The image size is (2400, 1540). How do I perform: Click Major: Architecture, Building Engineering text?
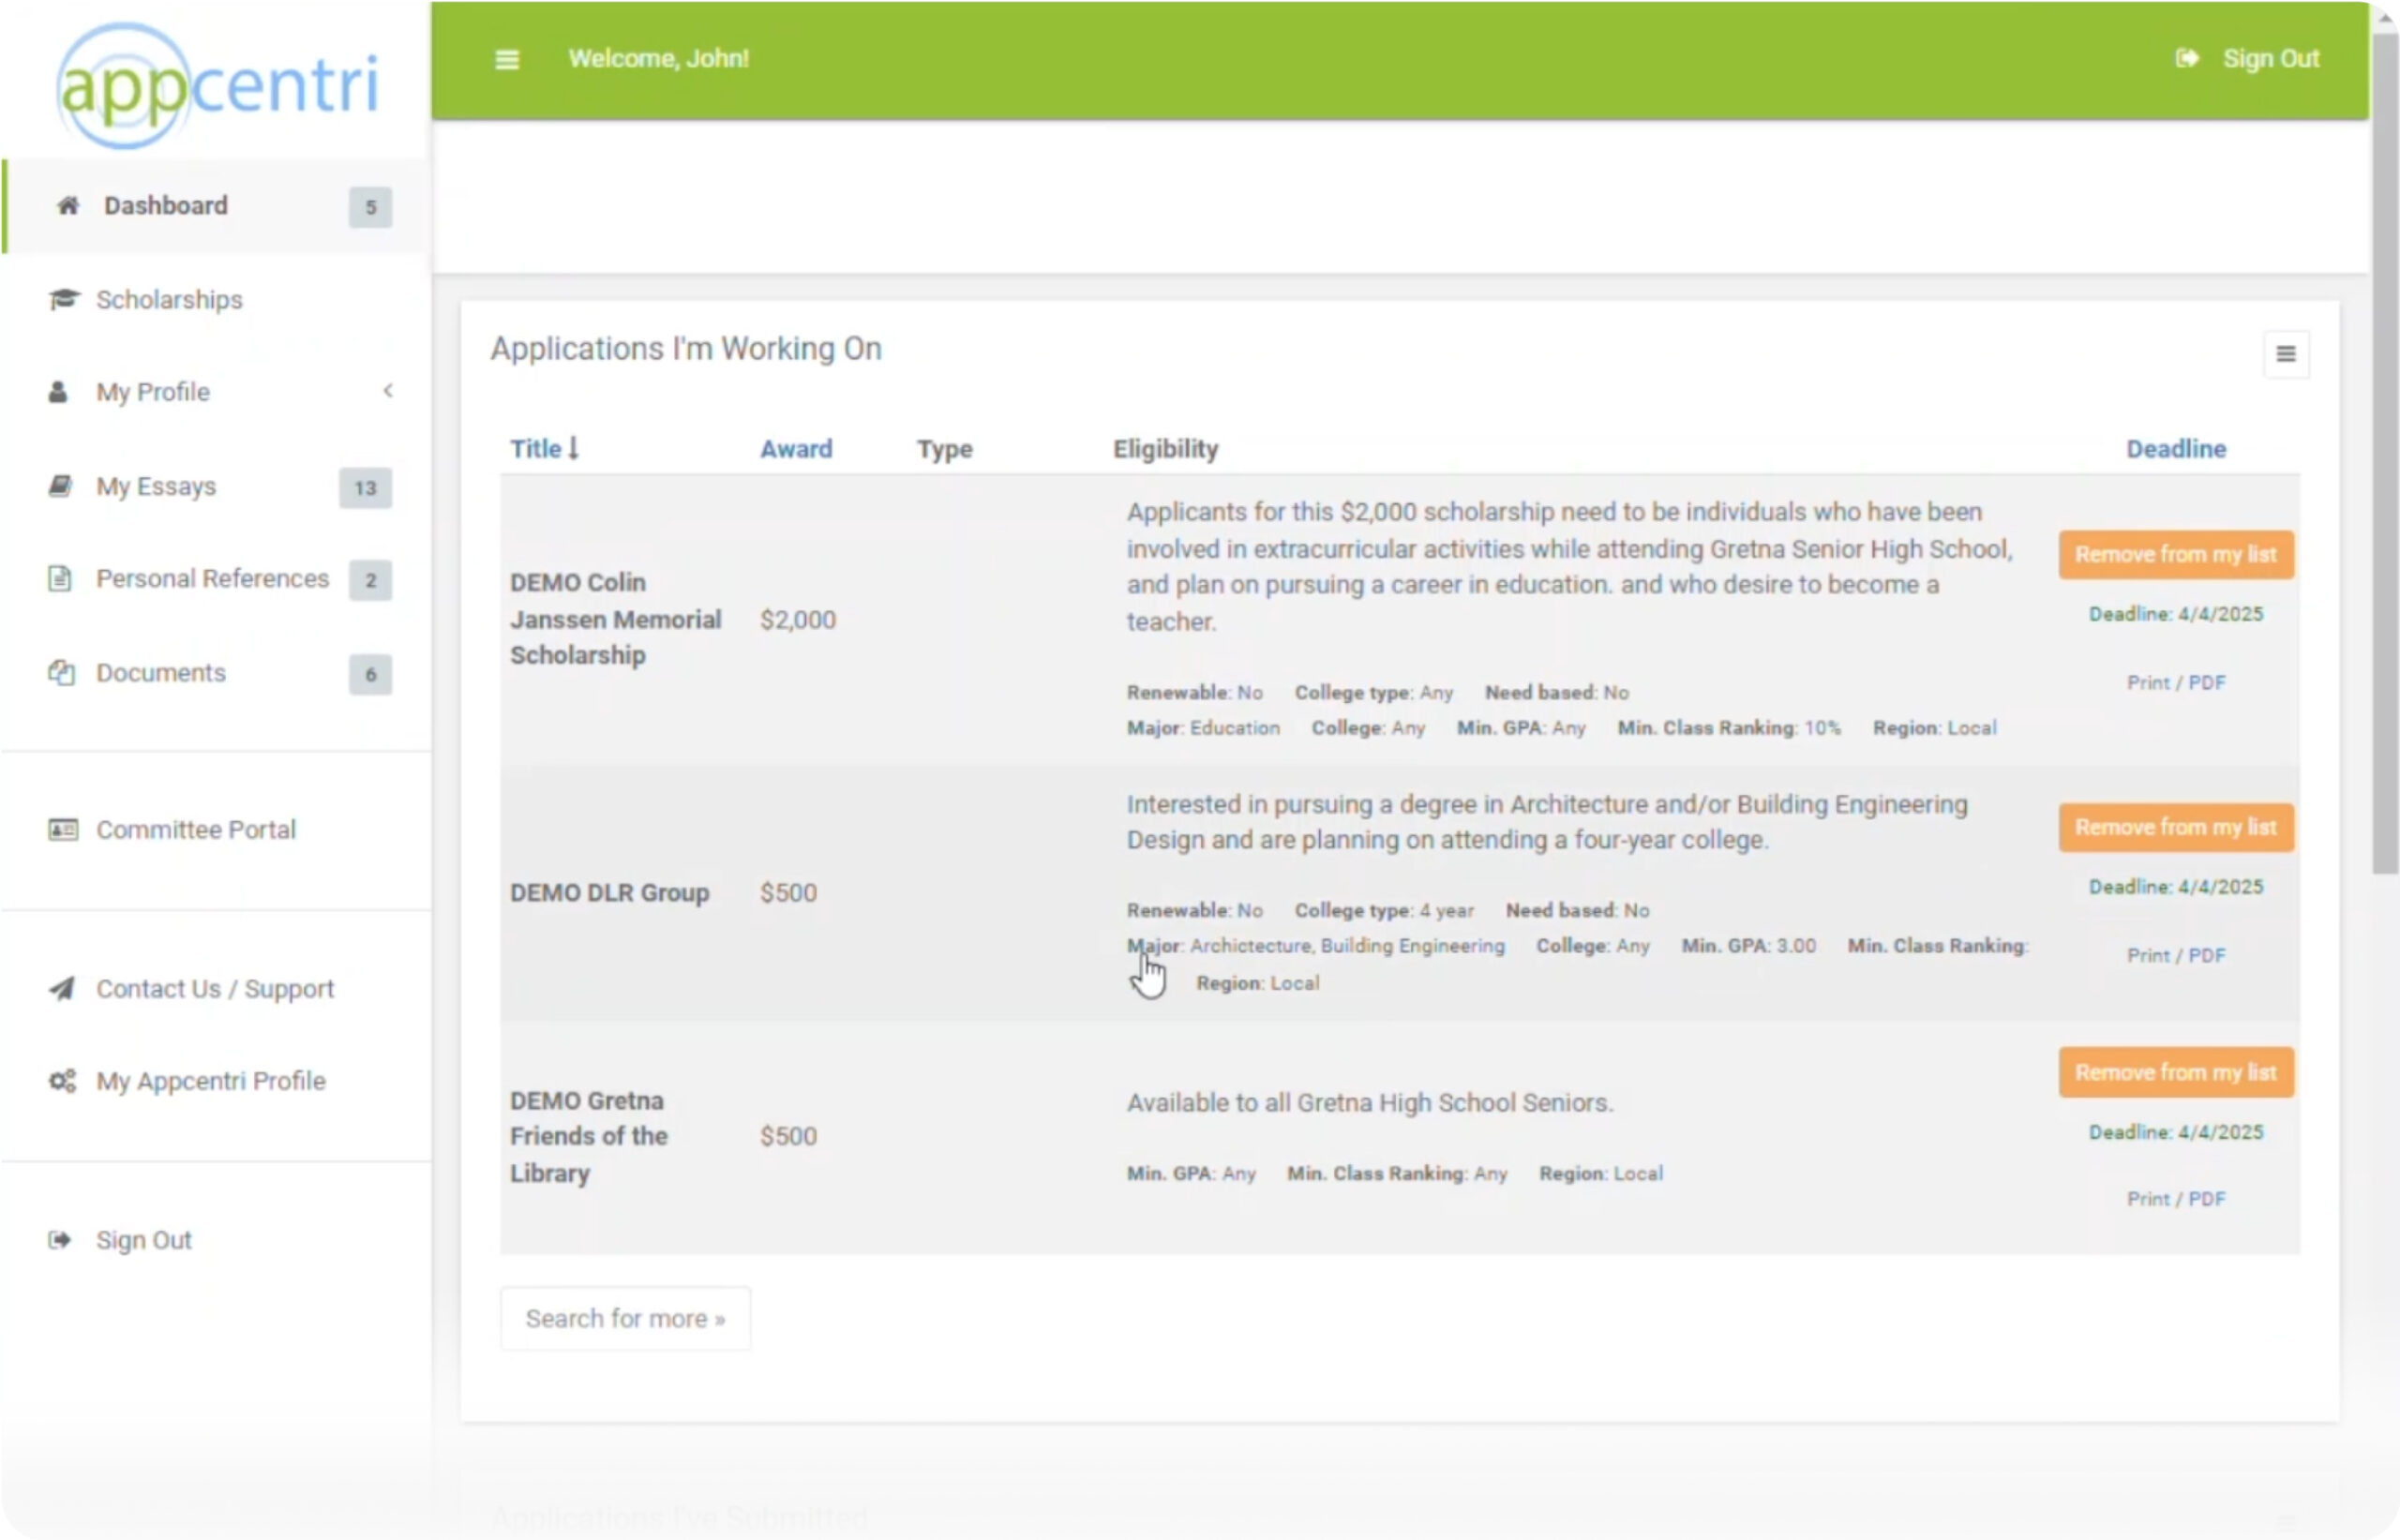1316,945
